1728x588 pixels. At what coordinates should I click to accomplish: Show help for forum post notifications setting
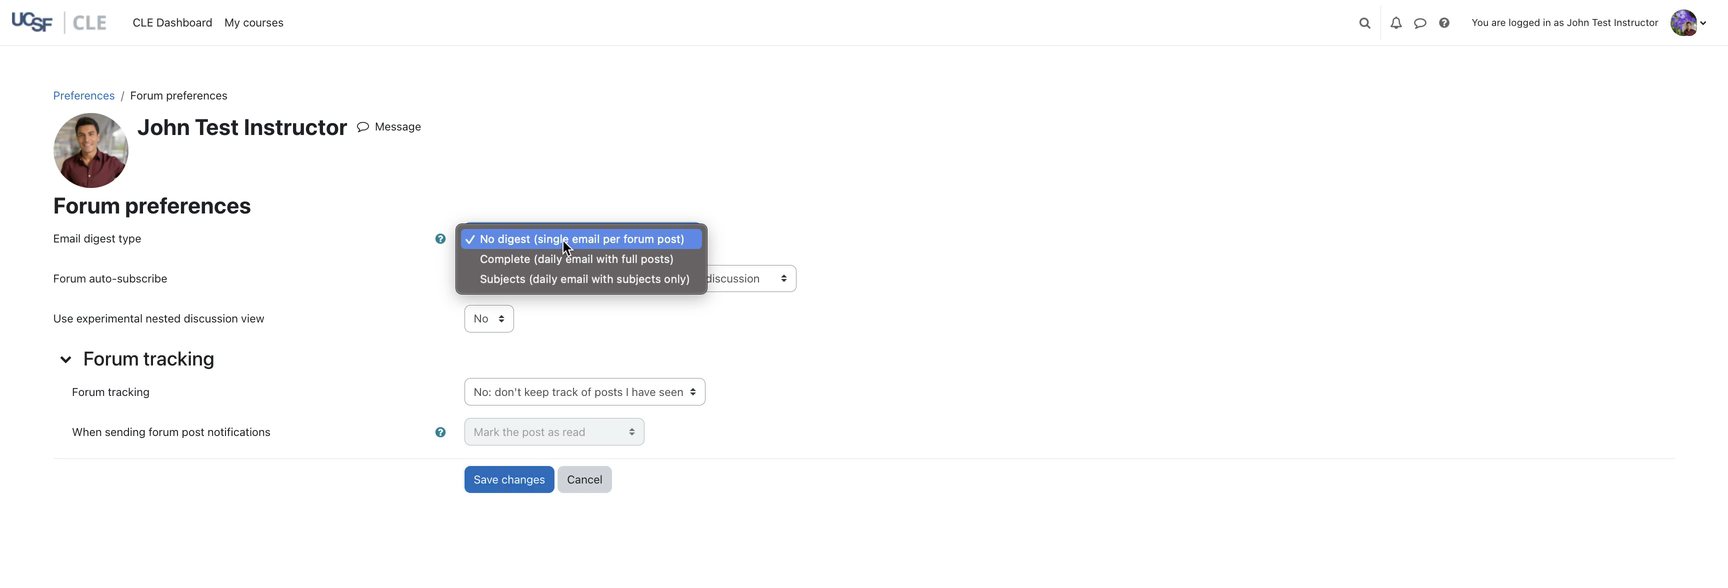tap(440, 433)
